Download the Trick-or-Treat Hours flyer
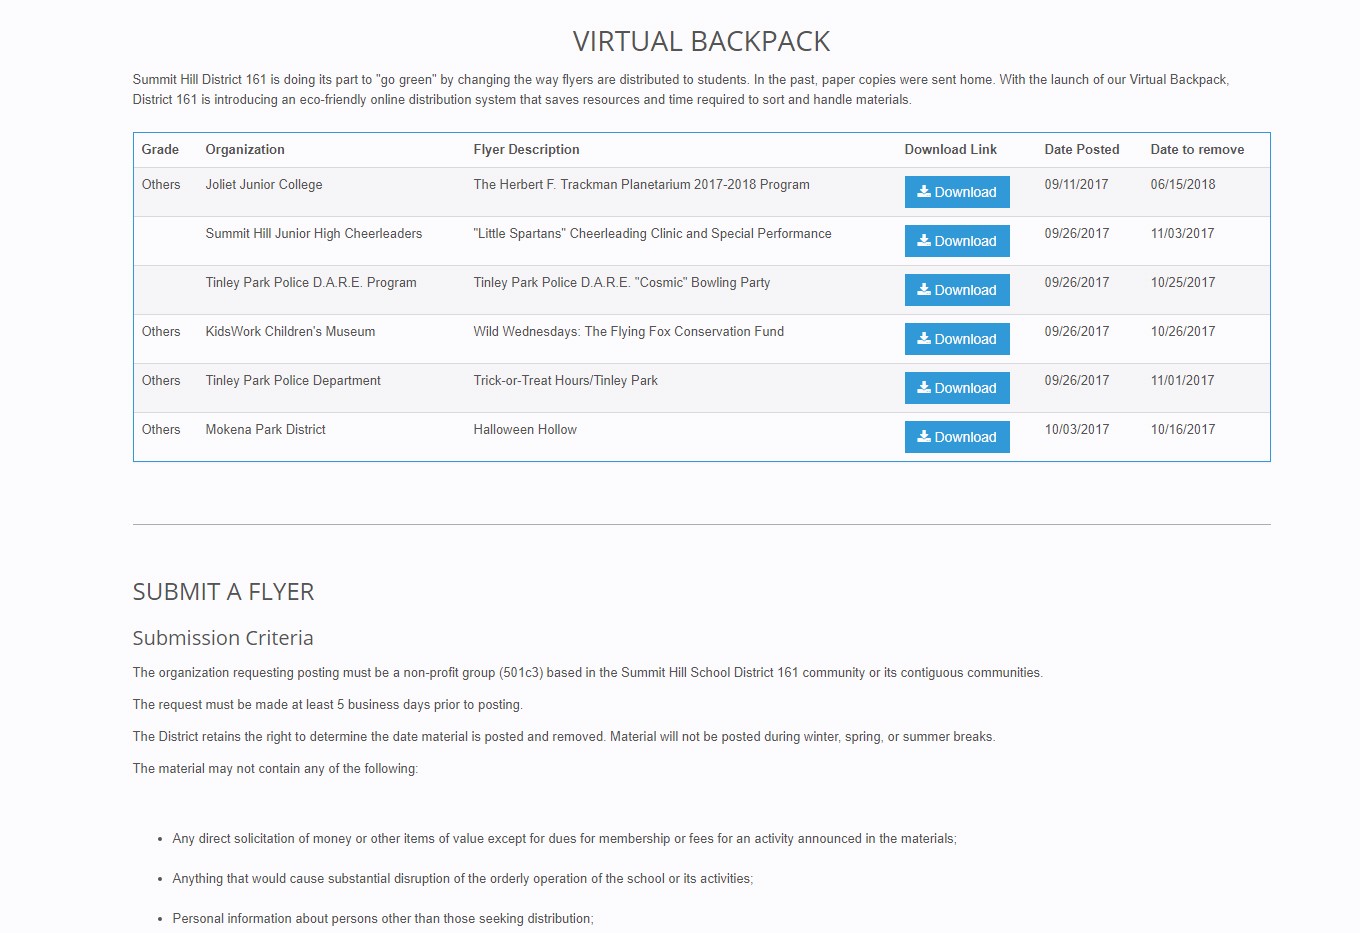This screenshot has height=933, width=1360. pos(956,388)
